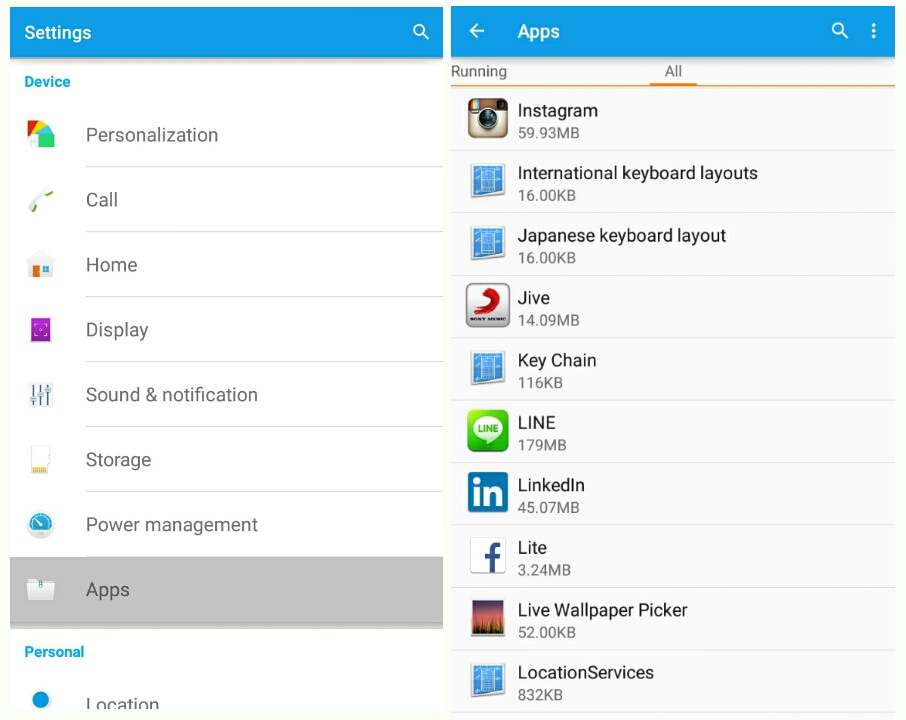Open Instagram app details
This screenshot has width=906, height=720.
click(673, 120)
